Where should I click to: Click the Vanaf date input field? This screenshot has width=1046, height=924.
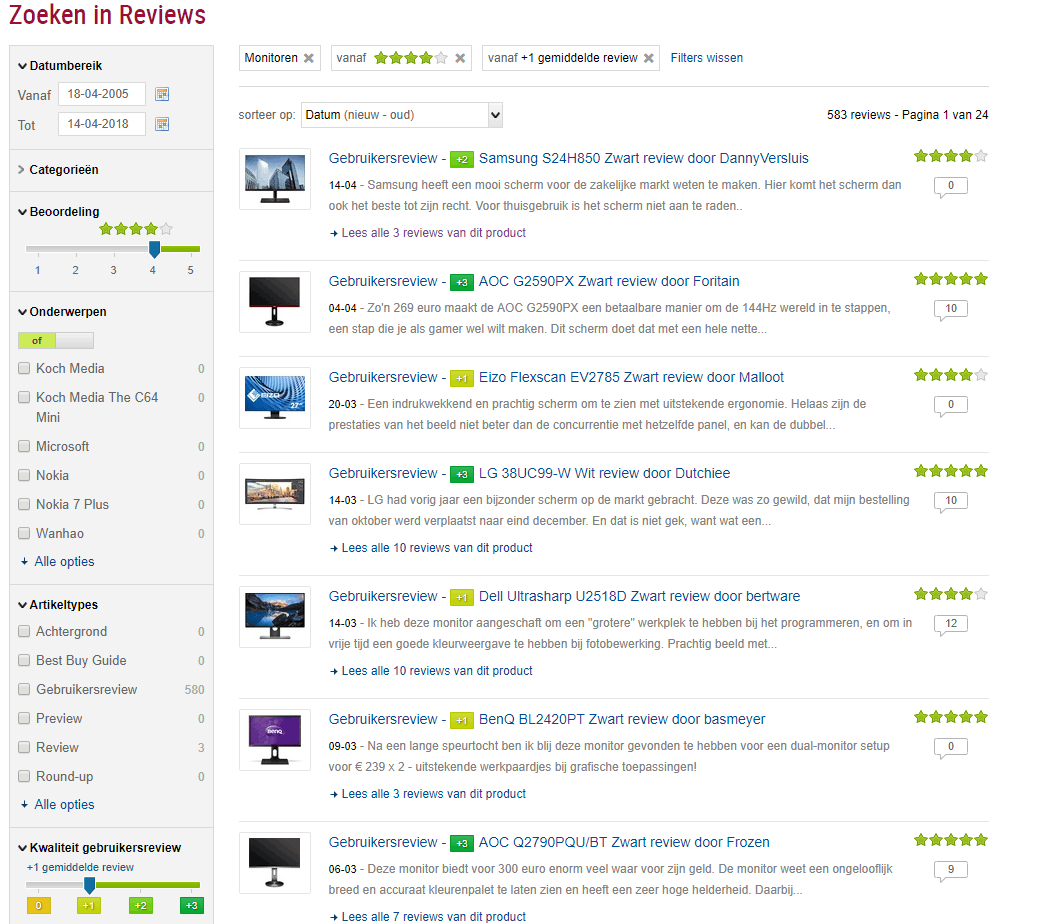pyautogui.click(x=101, y=94)
